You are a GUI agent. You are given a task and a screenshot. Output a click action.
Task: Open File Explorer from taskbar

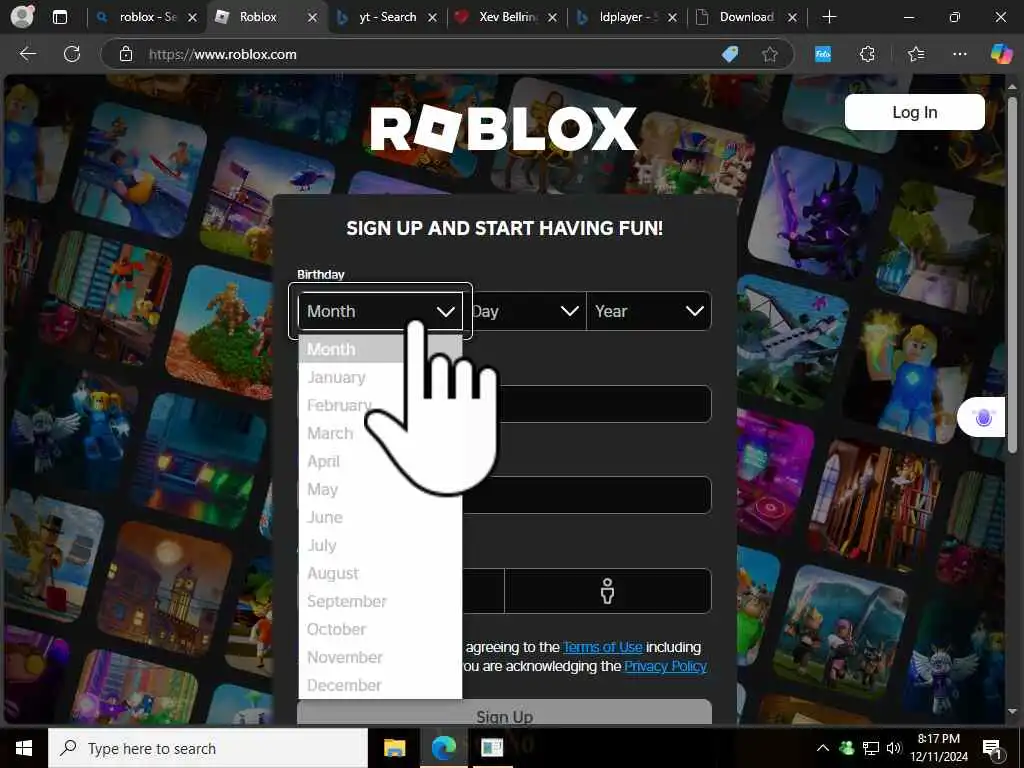pos(394,748)
